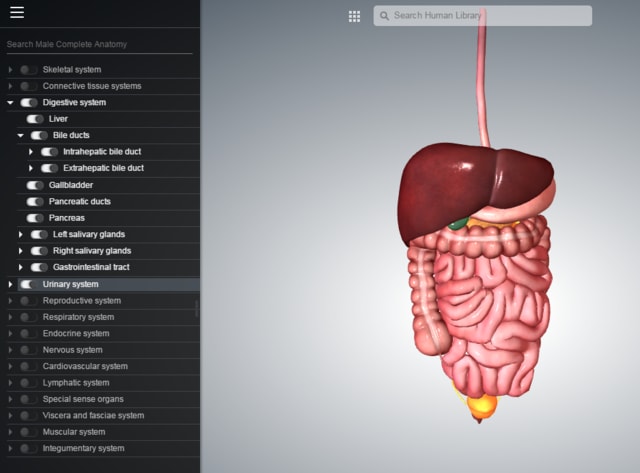
Task: Select Left salivary glands entry
Action: pos(89,234)
